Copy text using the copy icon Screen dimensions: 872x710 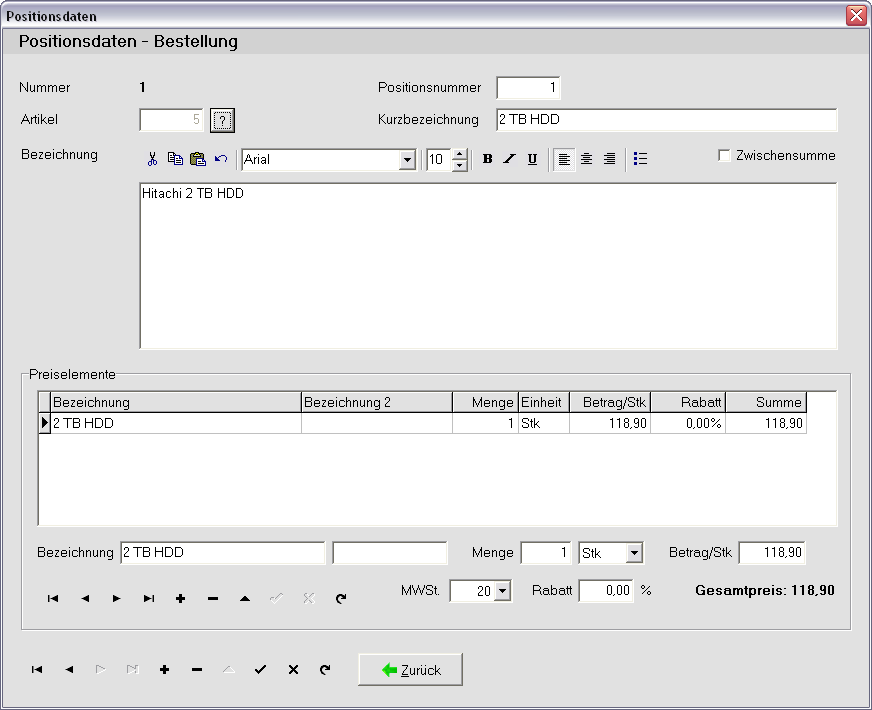click(x=175, y=159)
